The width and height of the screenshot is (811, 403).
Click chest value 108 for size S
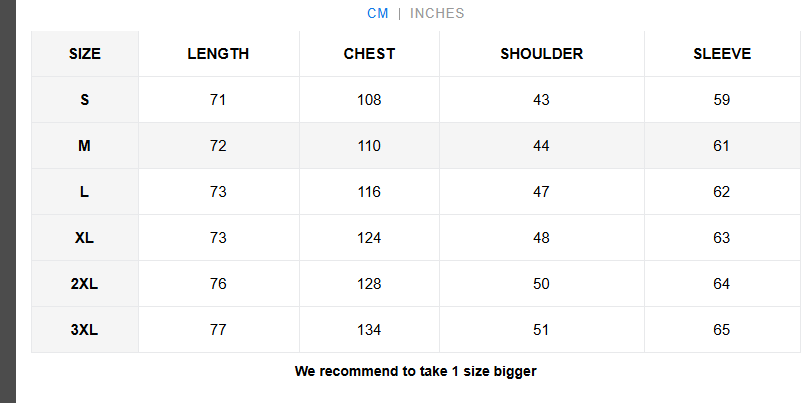(369, 100)
